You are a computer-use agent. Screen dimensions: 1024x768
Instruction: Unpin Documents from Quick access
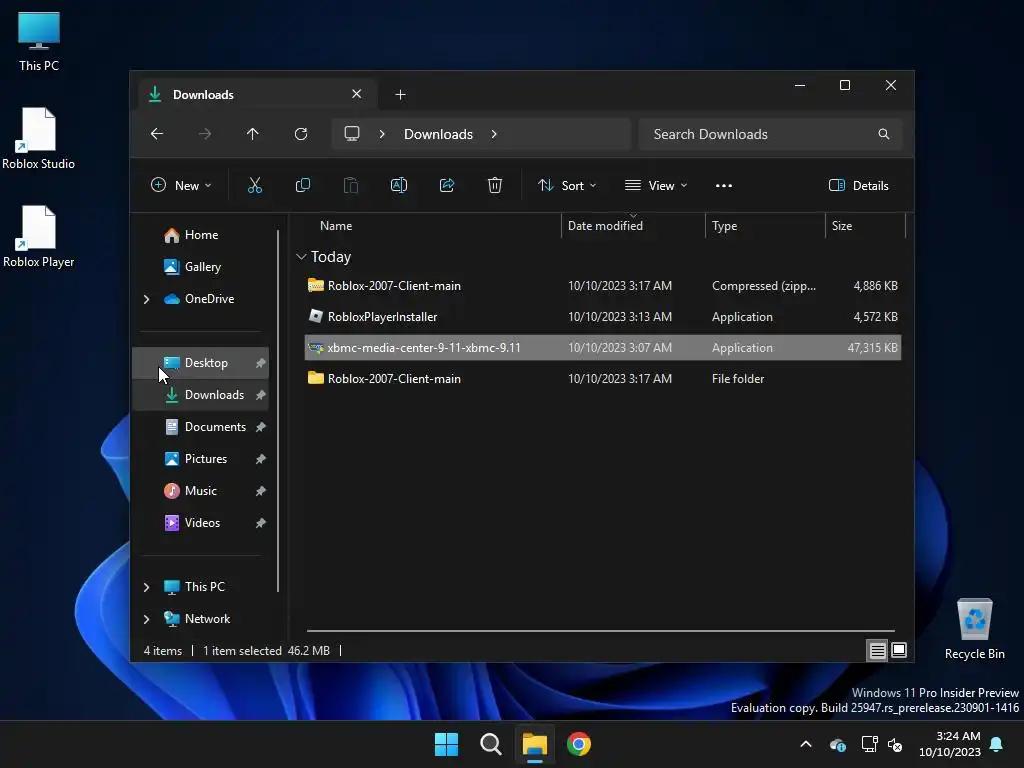pyautogui.click(x=261, y=427)
